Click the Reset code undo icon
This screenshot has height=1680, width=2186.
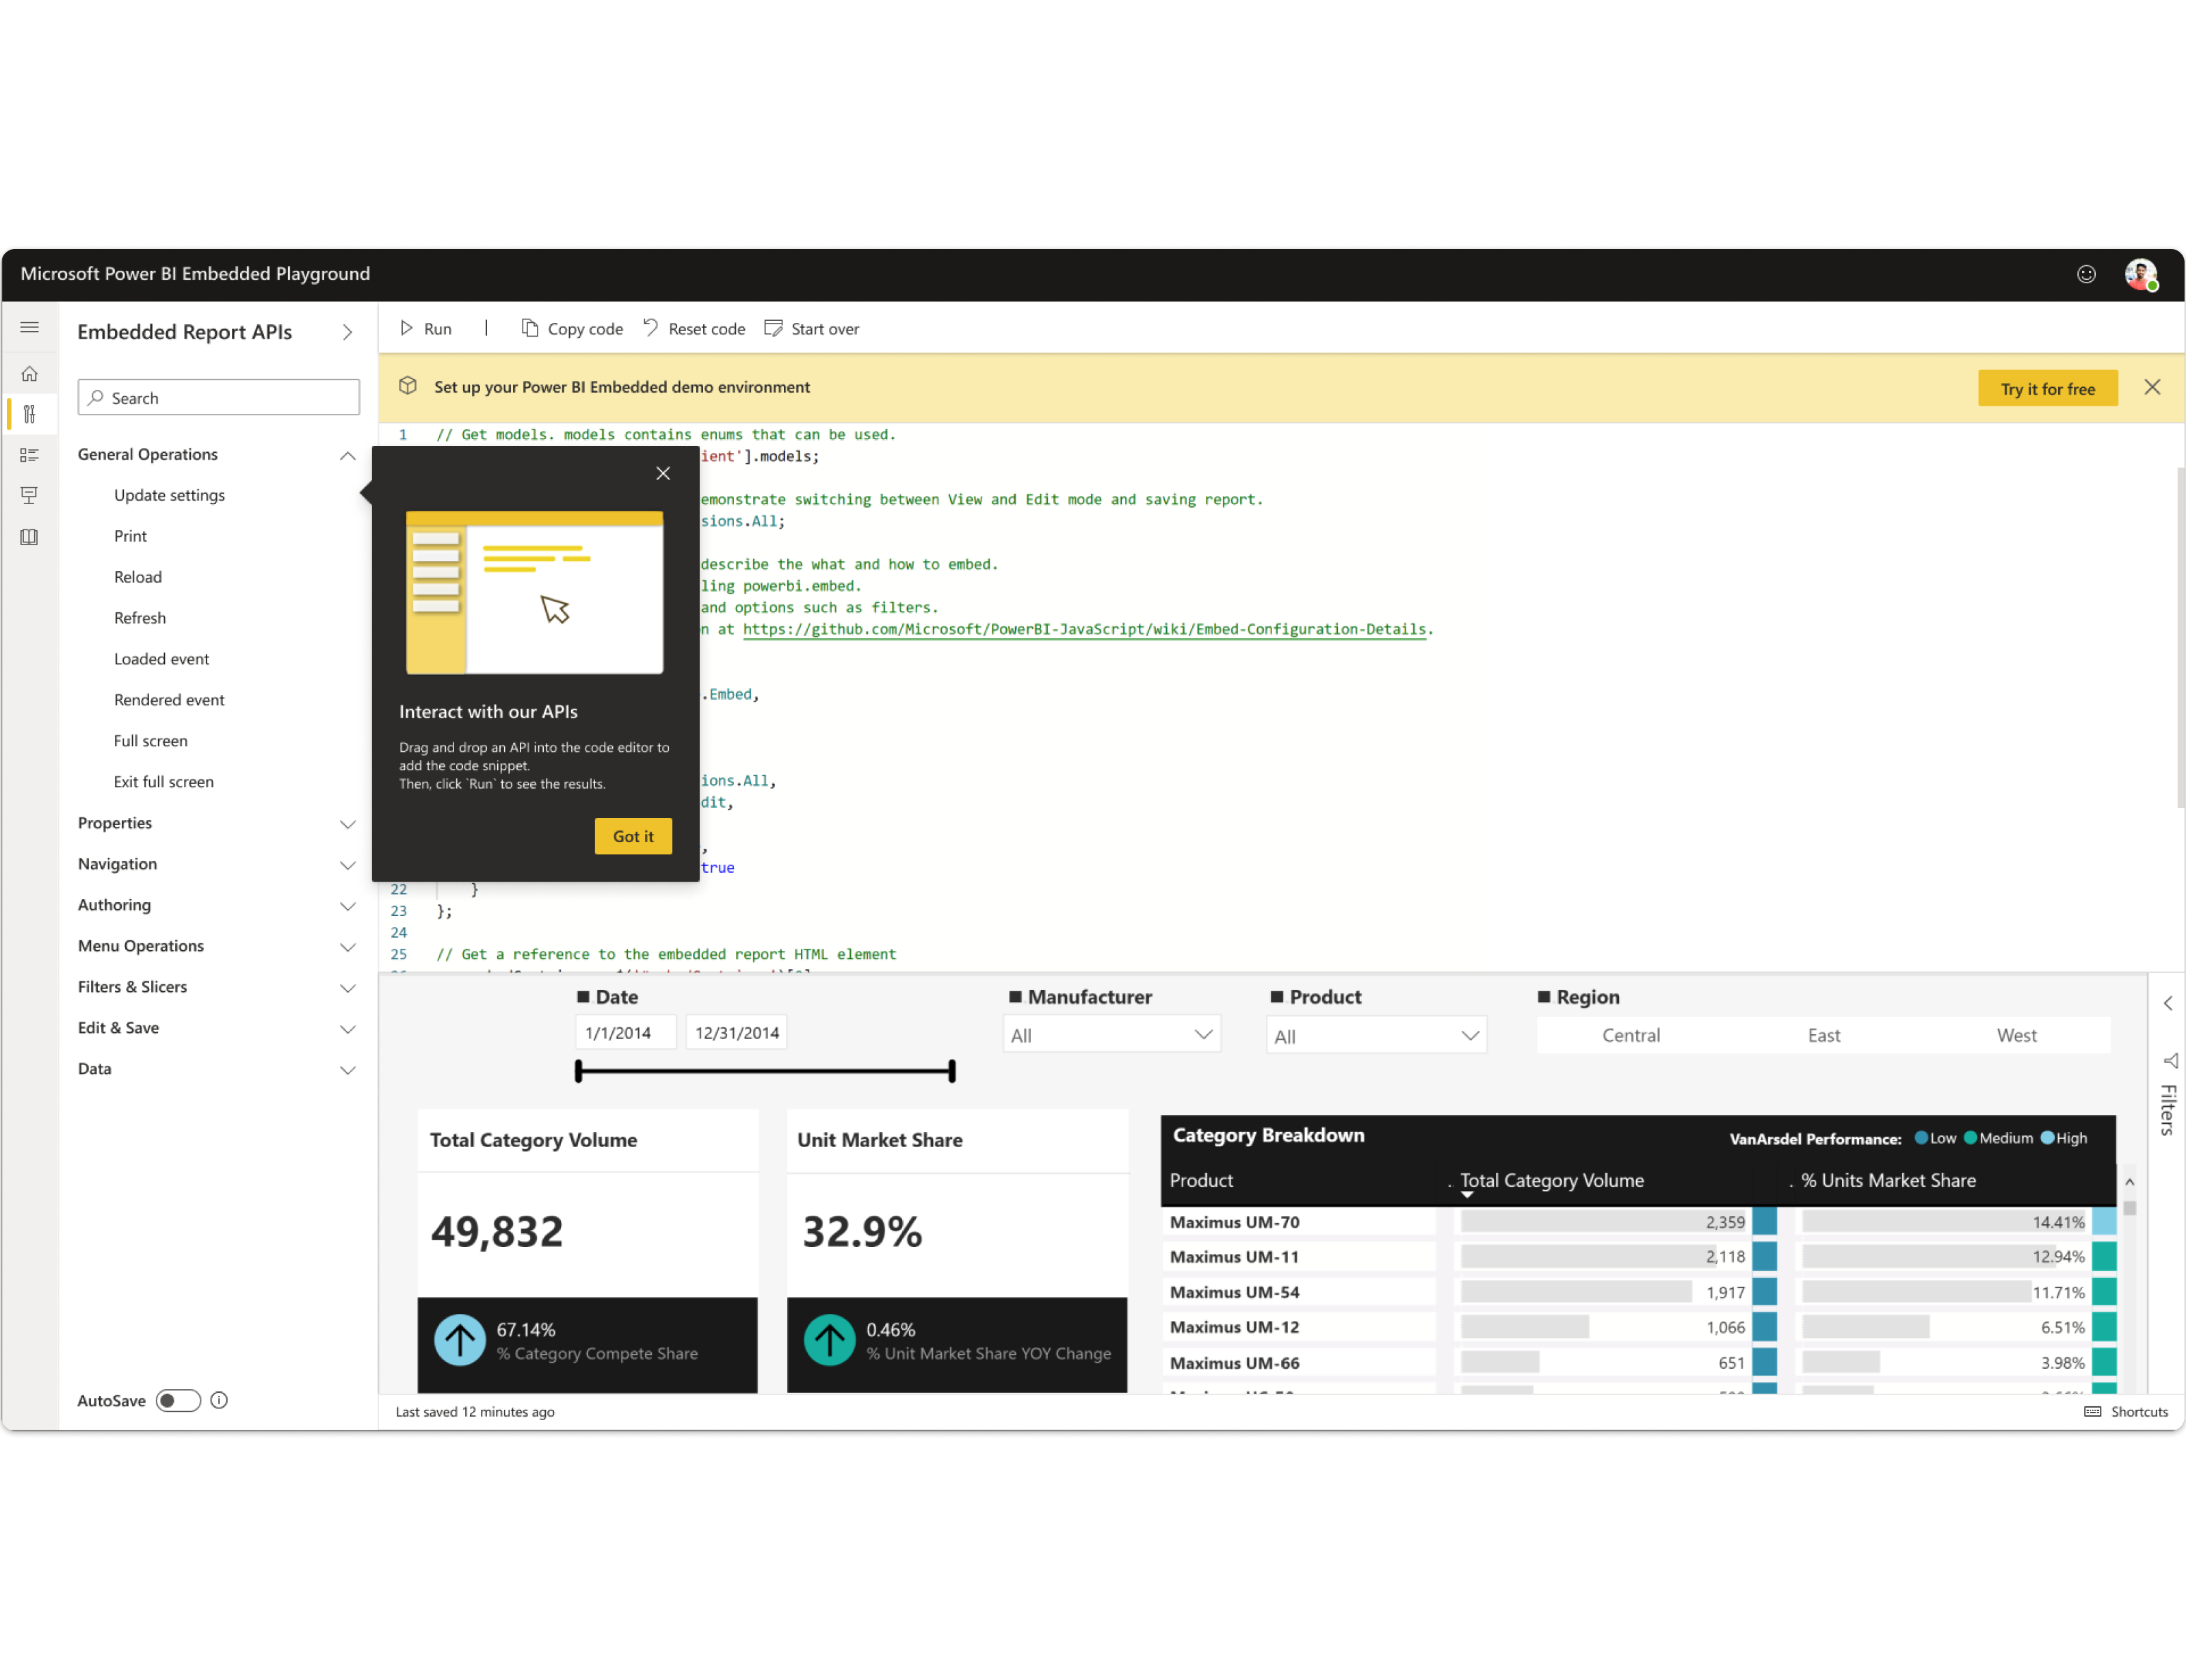pyautogui.click(x=651, y=328)
